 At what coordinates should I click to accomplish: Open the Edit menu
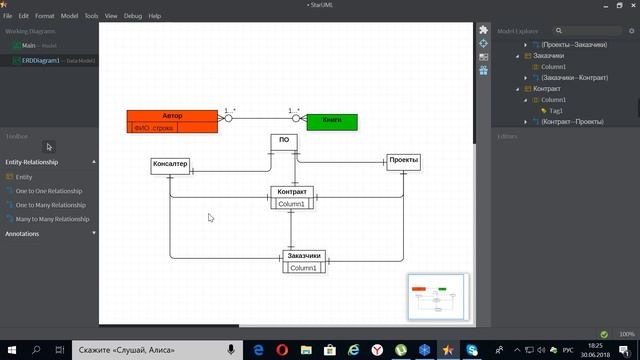[x=23, y=16]
